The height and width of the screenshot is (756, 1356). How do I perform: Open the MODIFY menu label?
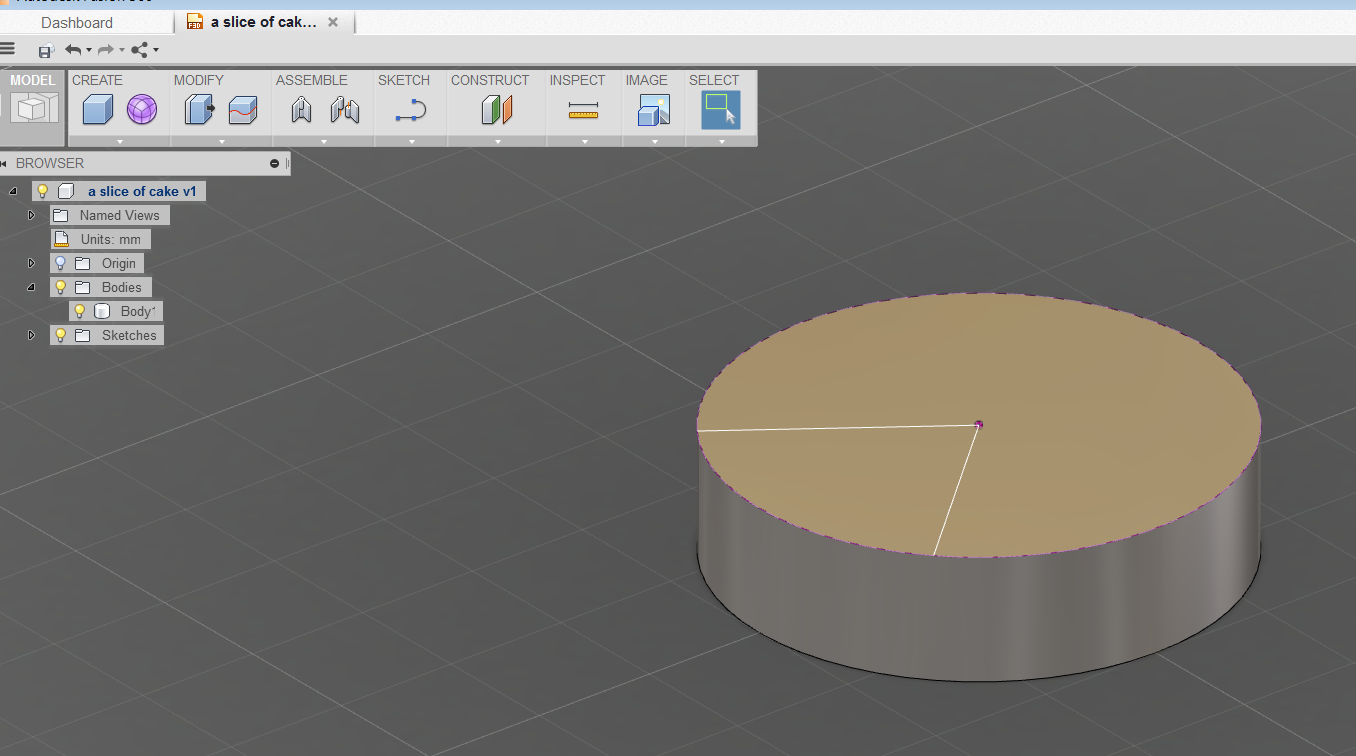tap(199, 80)
